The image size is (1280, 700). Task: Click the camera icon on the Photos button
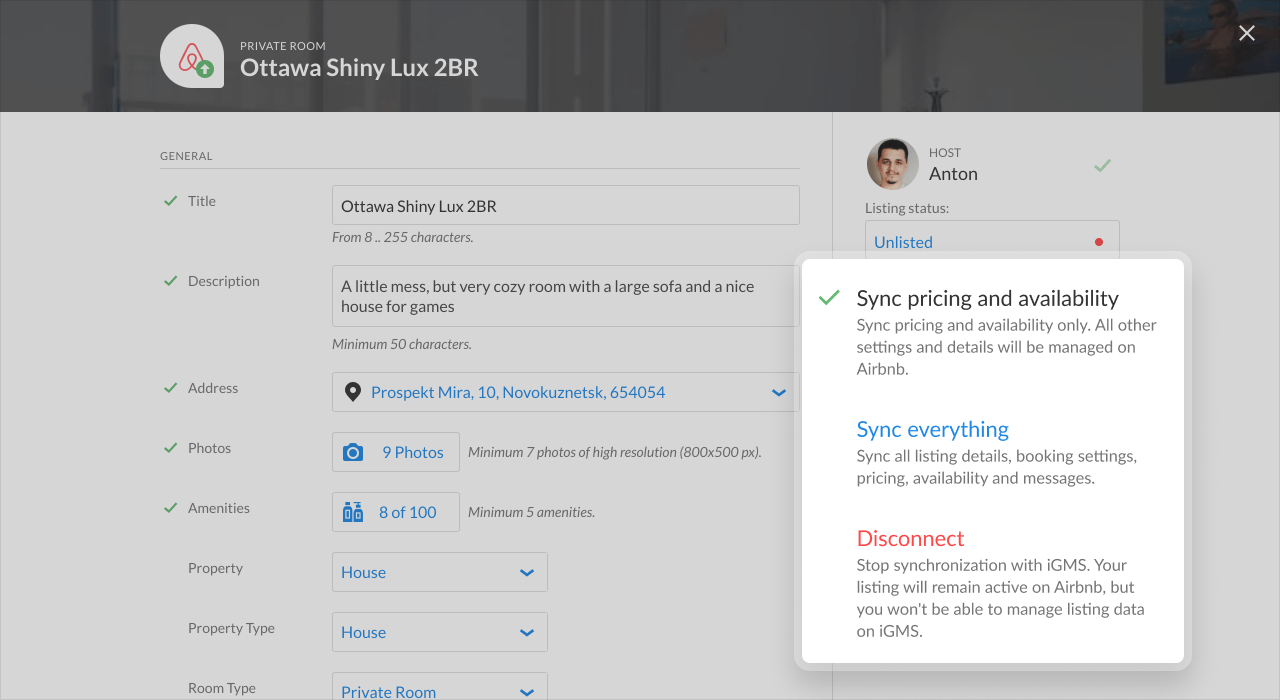(x=354, y=452)
